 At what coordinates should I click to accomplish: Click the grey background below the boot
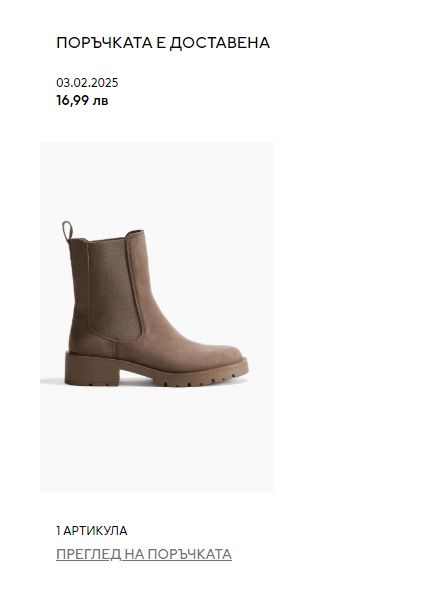point(157,439)
